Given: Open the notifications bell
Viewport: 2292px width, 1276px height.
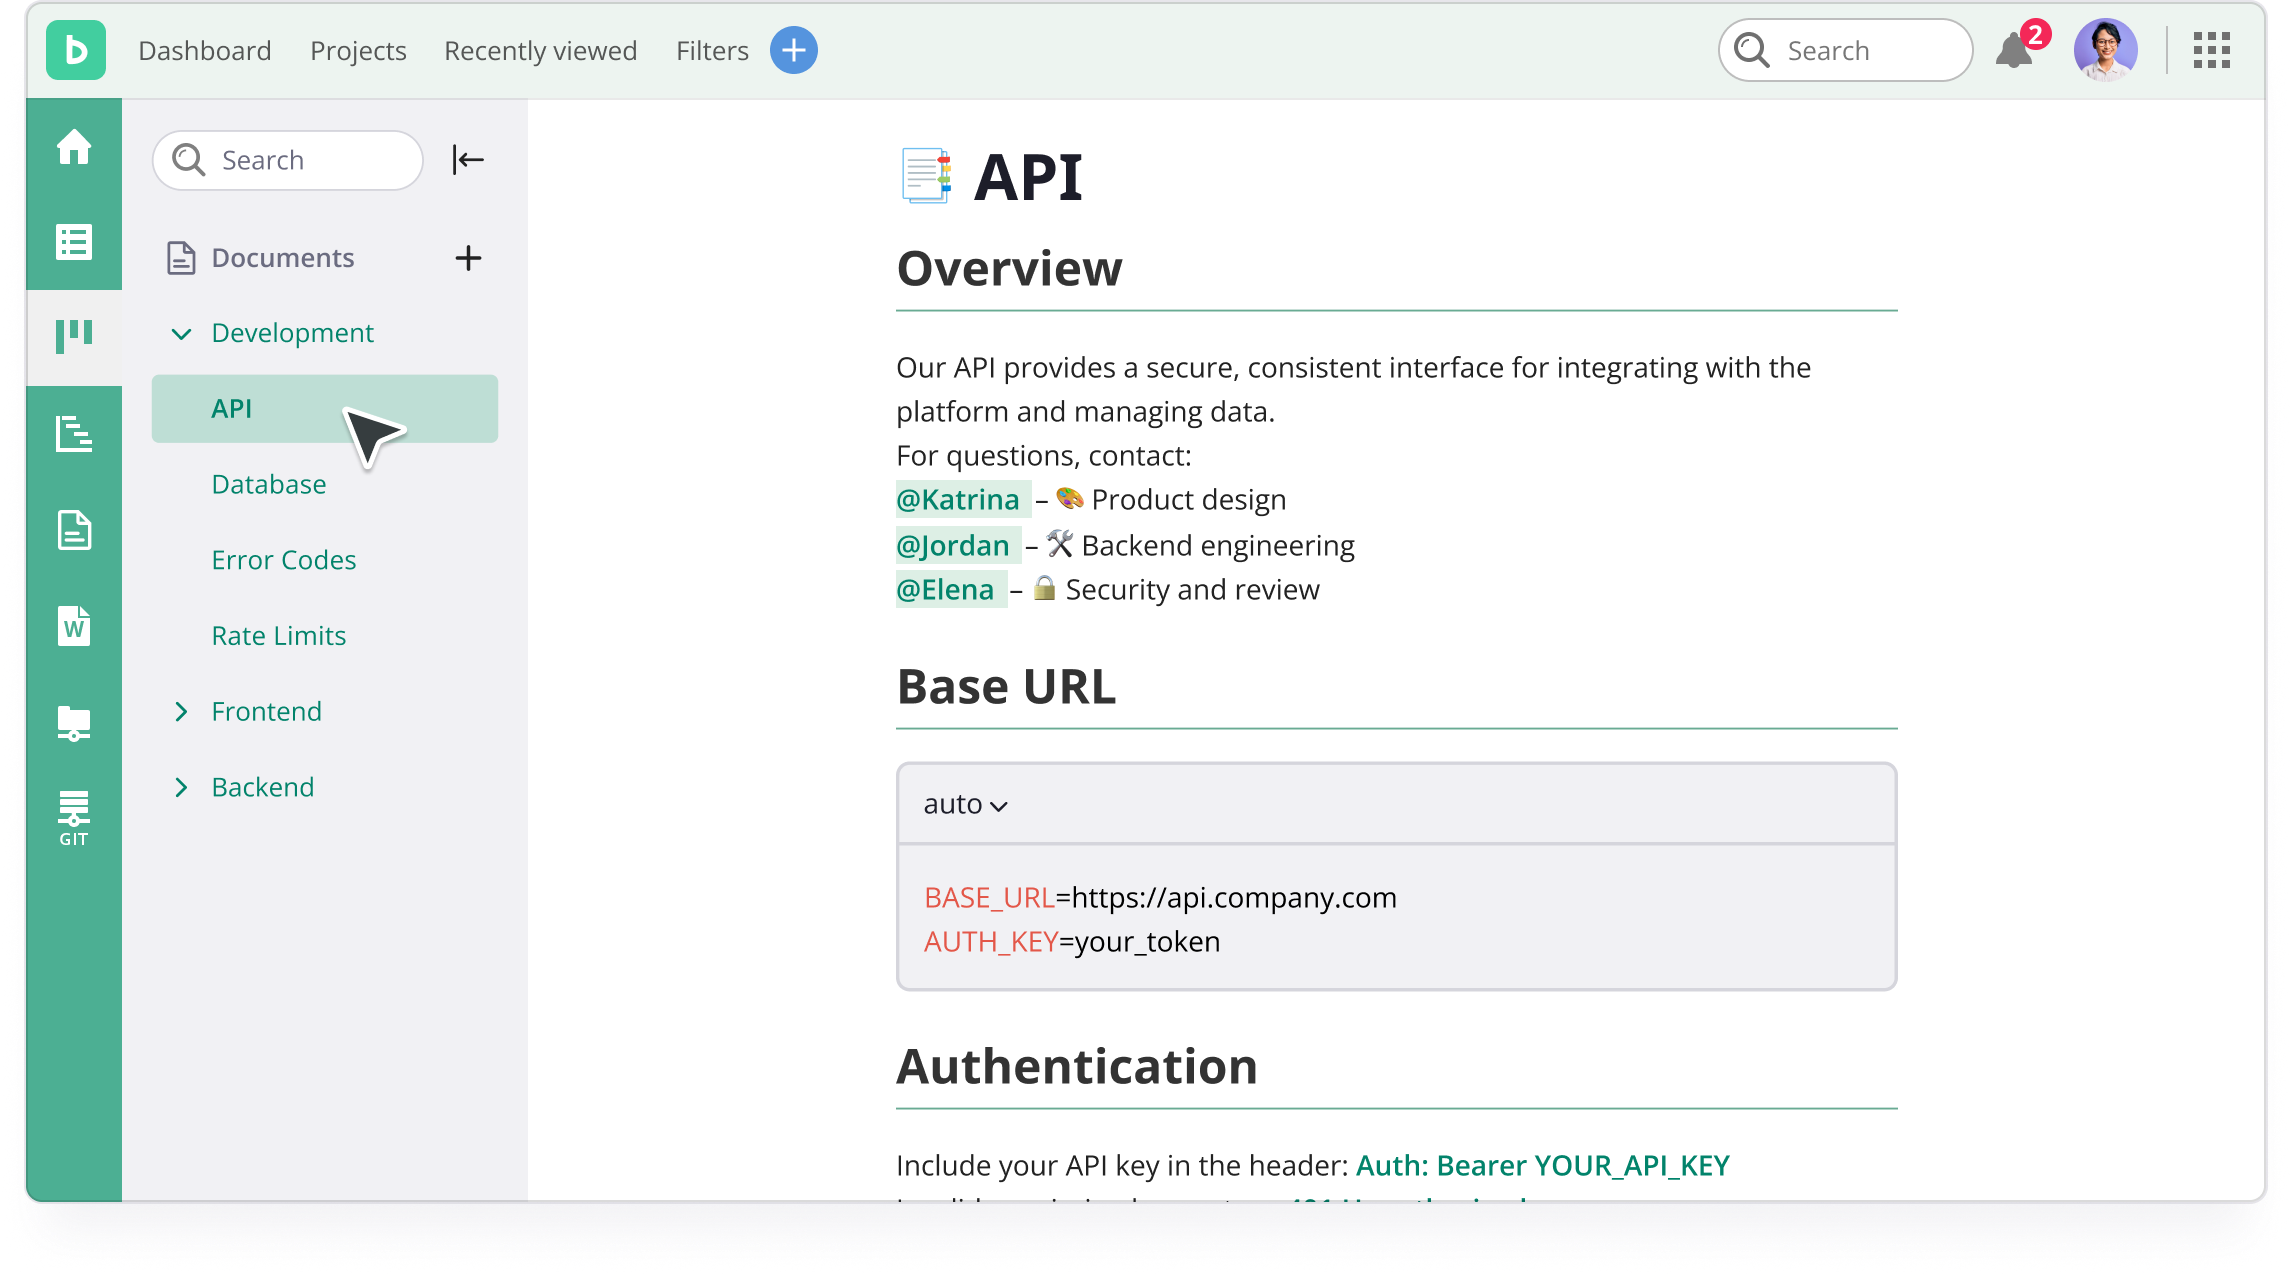Looking at the screenshot, I should click(2014, 50).
